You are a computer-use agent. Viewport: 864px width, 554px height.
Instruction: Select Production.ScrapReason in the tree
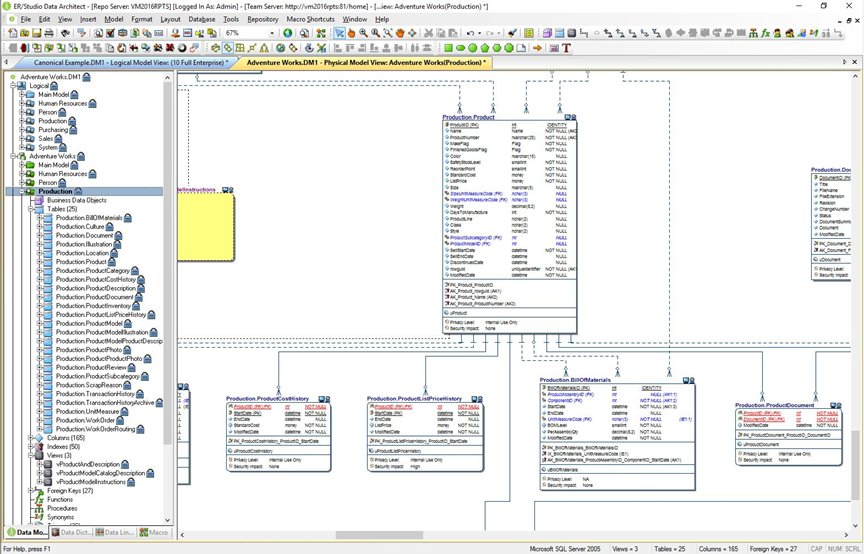pyautogui.click(x=89, y=385)
